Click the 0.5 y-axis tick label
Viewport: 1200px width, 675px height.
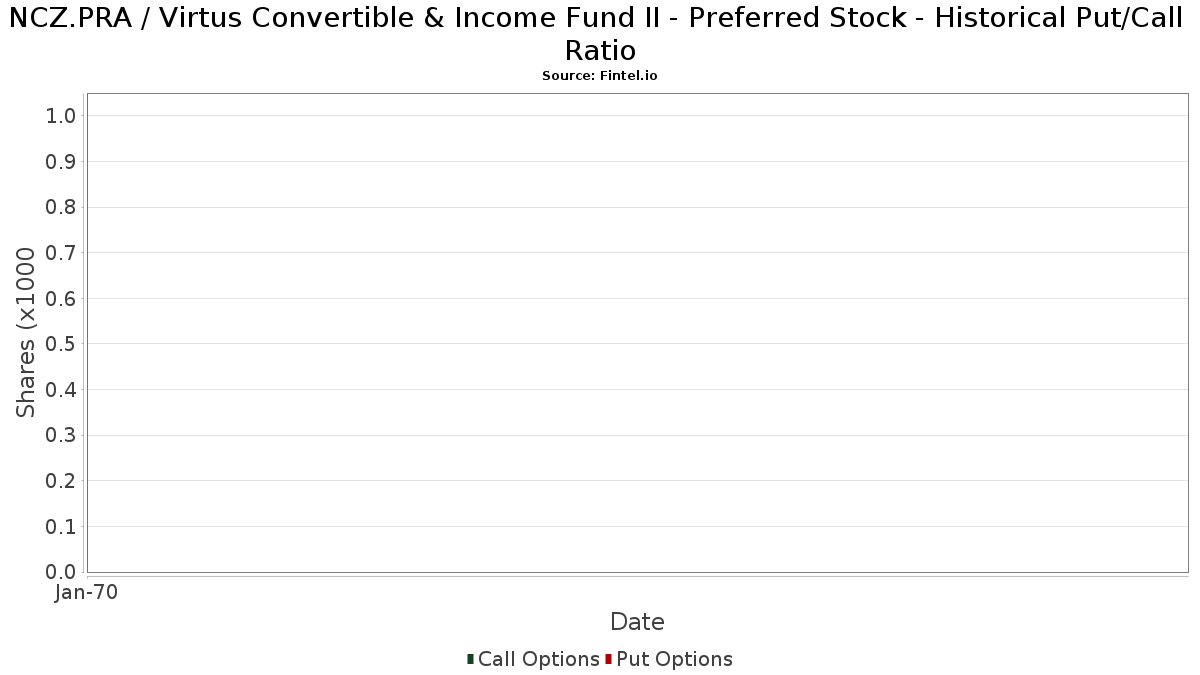tap(61, 344)
